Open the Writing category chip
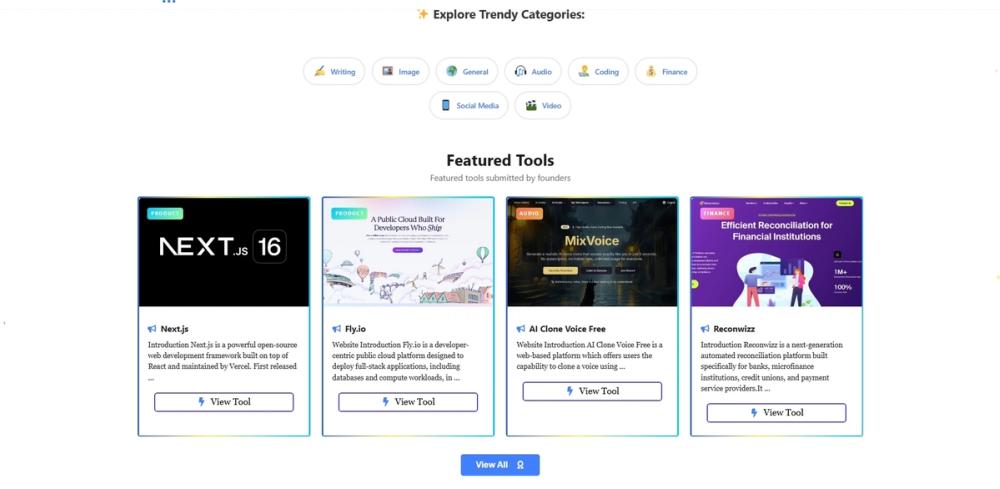This screenshot has width=1000, height=489. [334, 71]
